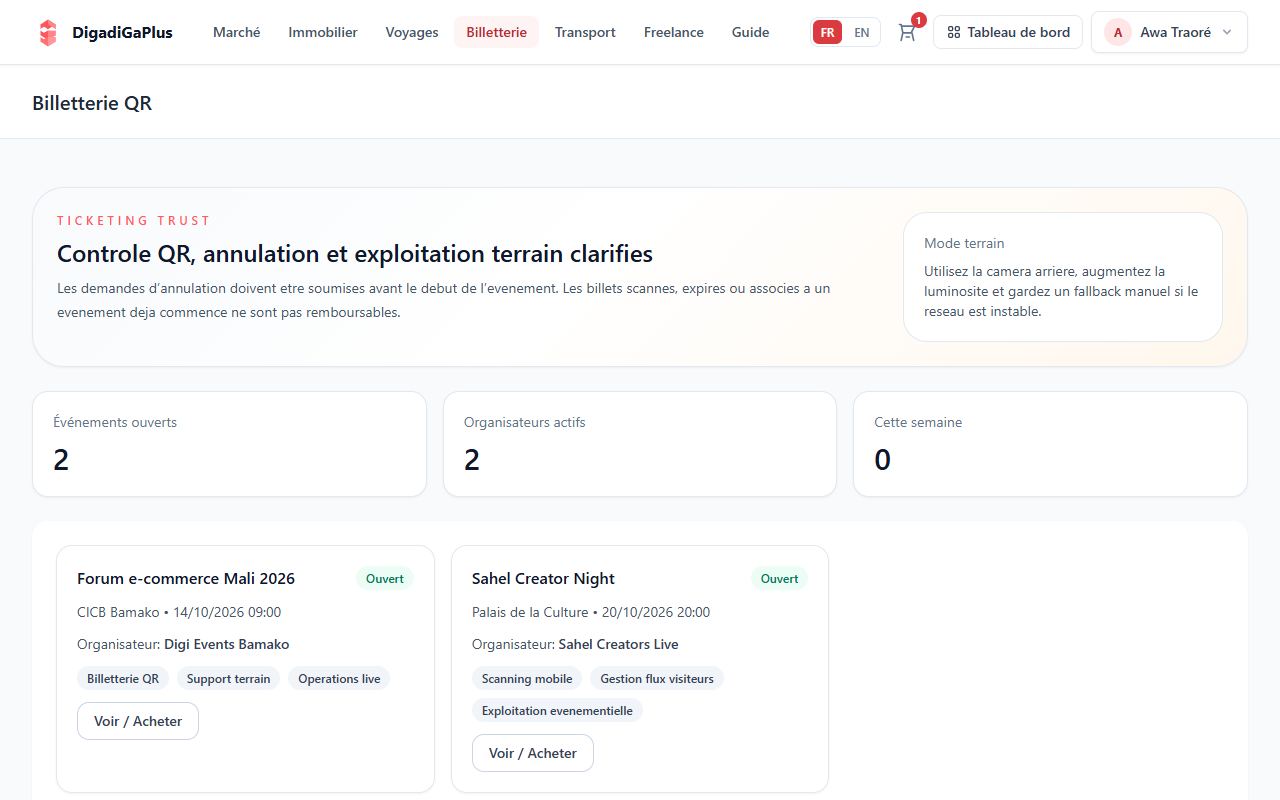
Task: Click Ouvert status on Forum e-commerce card
Action: (385, 578)
